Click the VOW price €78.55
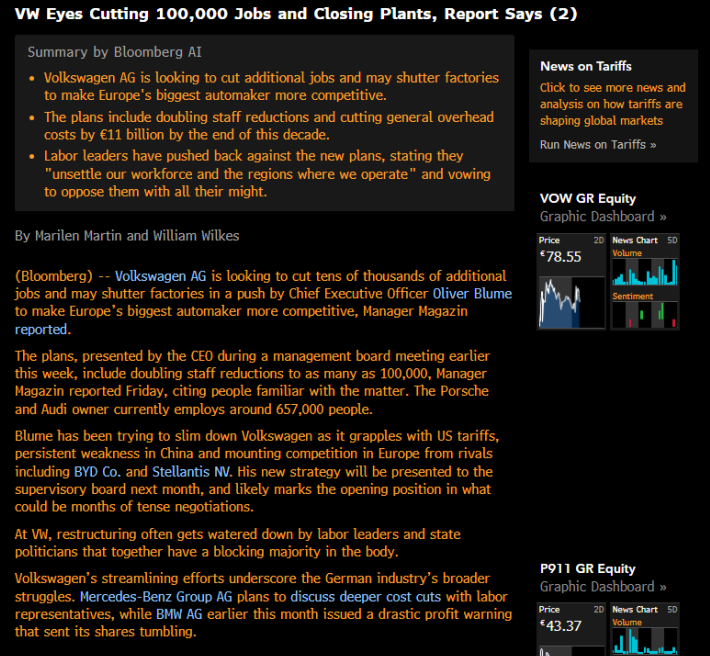The image size is (710, 656). 561,257
